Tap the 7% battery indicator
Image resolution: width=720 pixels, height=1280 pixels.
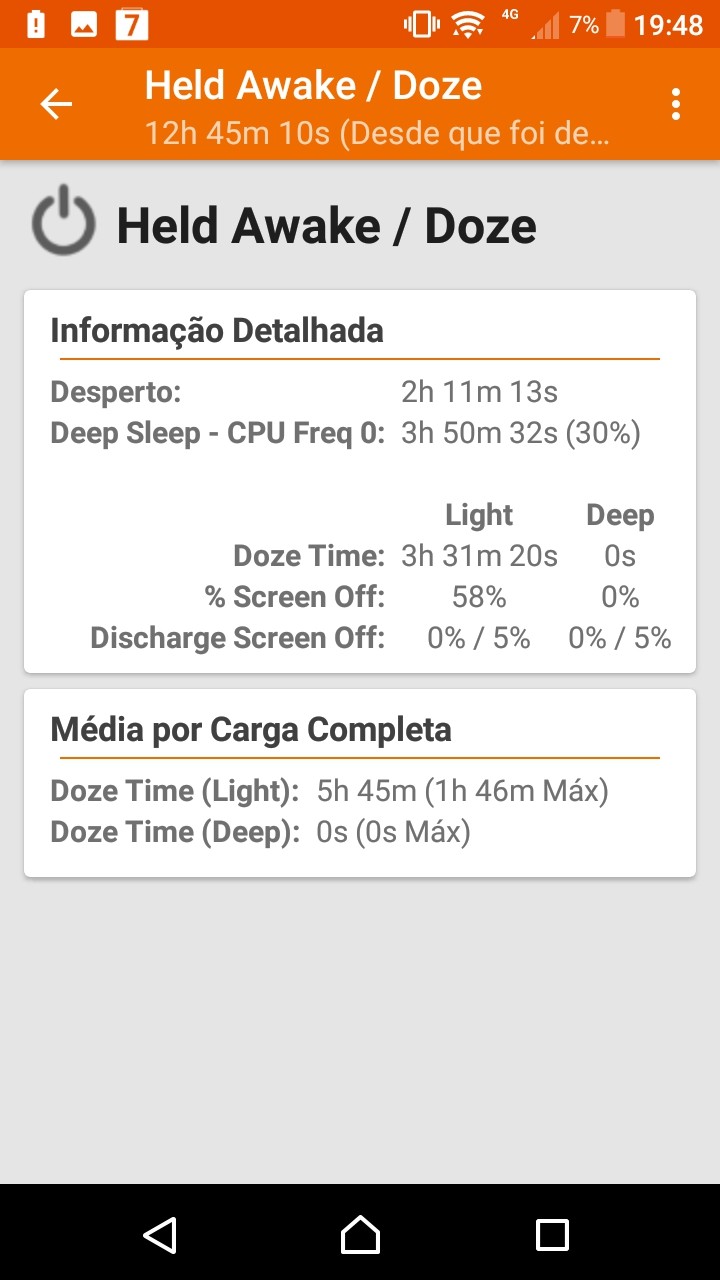pos(598,24)
